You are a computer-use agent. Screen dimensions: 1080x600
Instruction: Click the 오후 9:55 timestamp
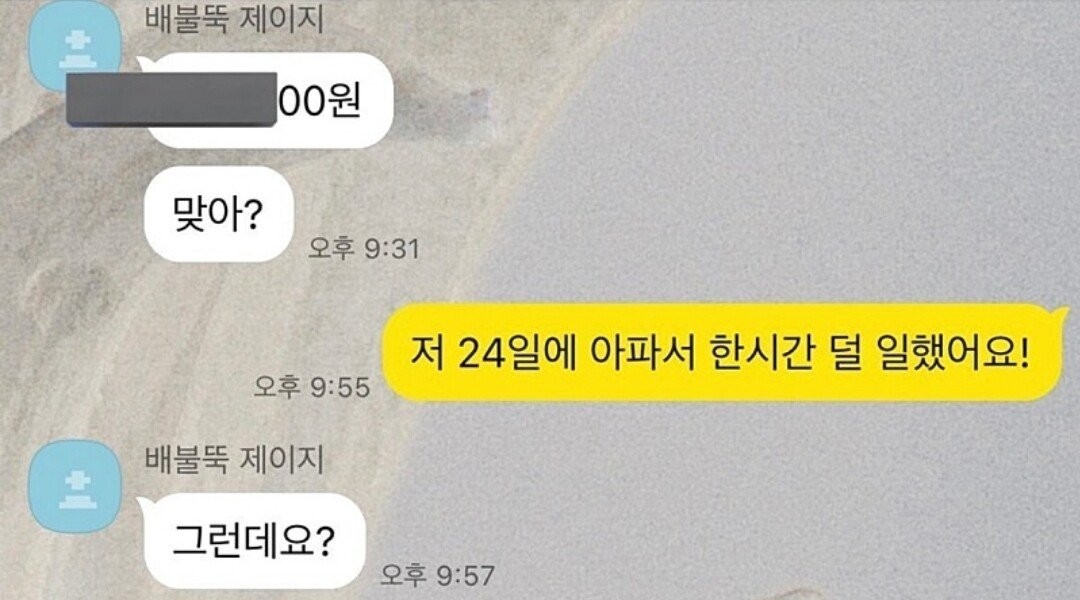[x=312, y=387]
